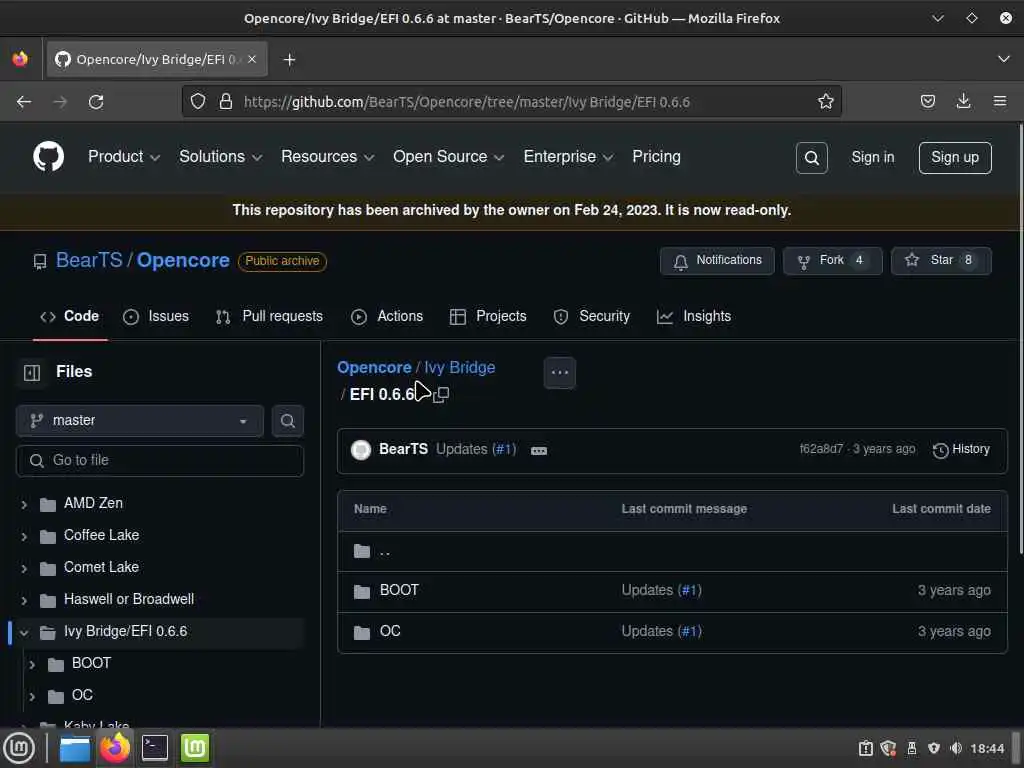View connection padlock details
Viewport: 1024px width, 768px height.
tap(225, 101)
